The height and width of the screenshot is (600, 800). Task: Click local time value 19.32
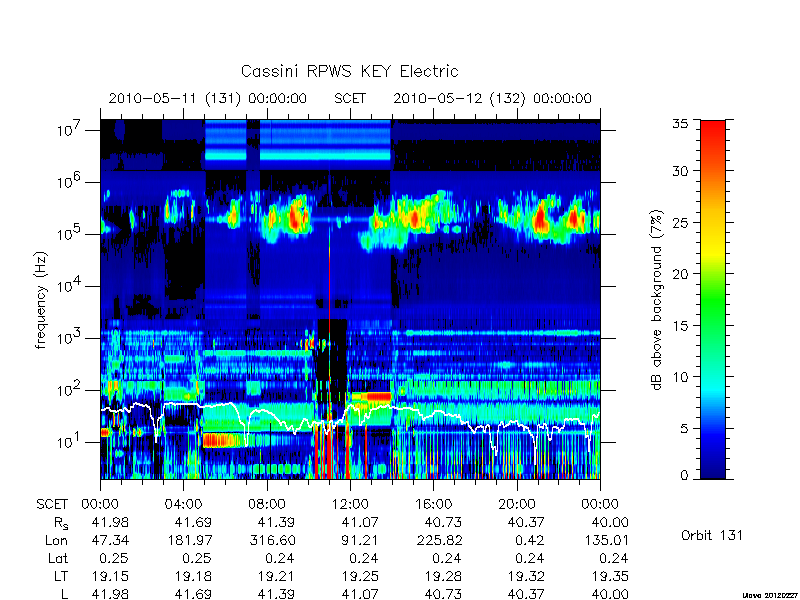click(527, 576)
